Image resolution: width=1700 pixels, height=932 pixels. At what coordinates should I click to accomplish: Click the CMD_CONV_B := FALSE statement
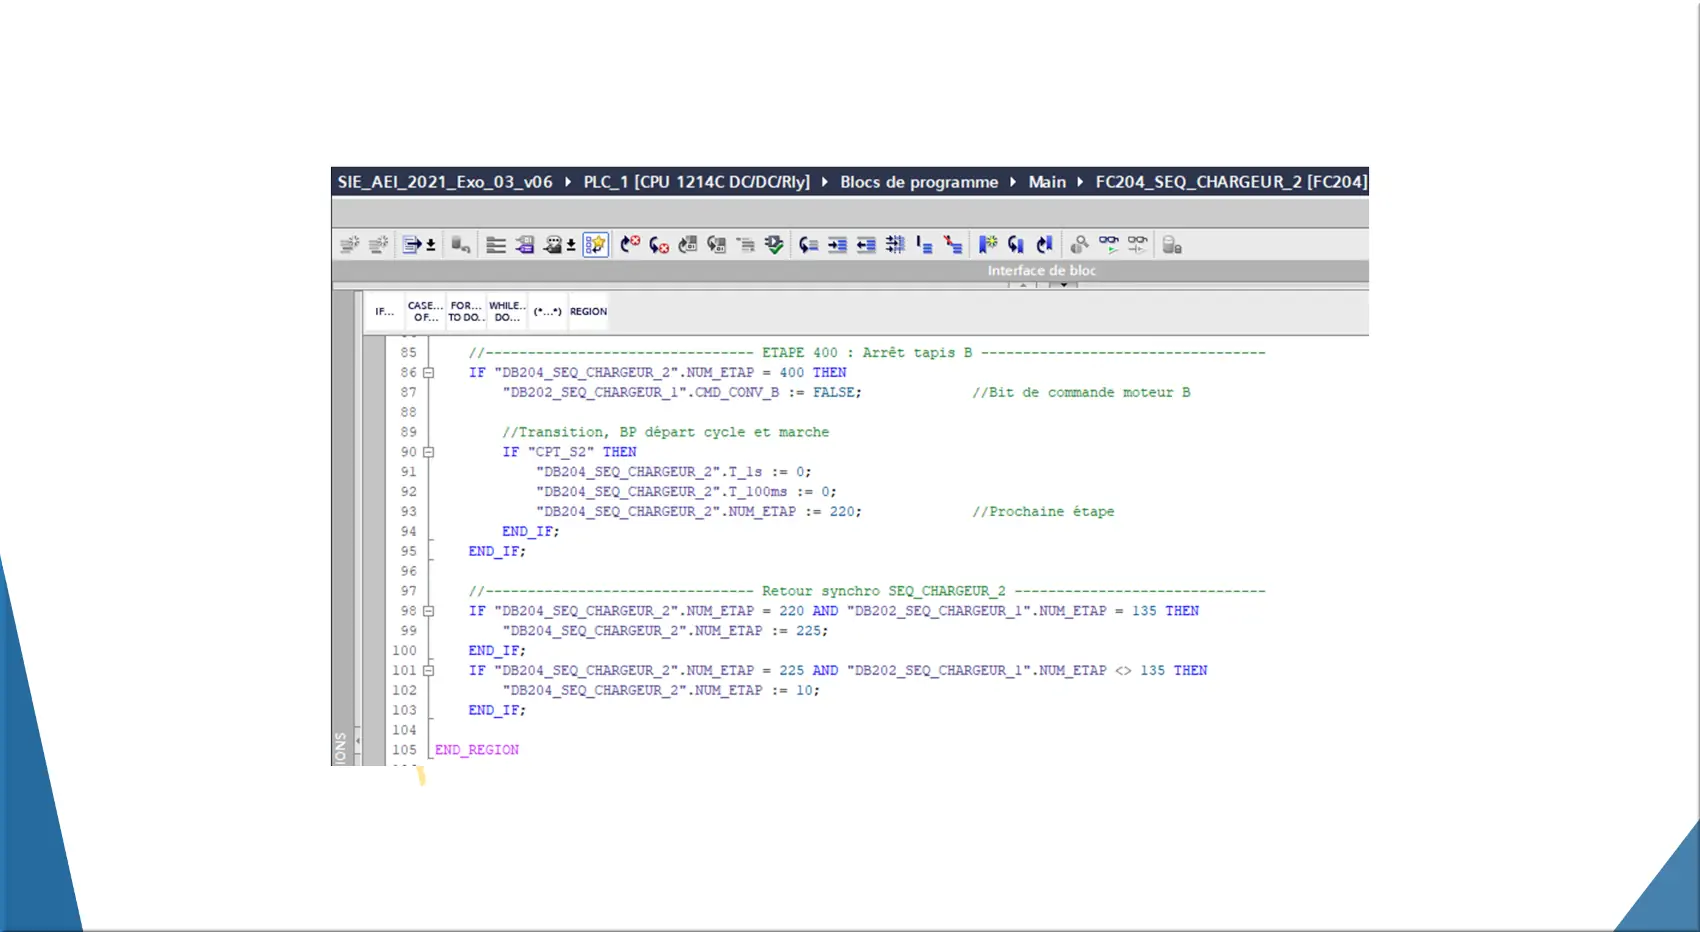[x=682, y=393]
